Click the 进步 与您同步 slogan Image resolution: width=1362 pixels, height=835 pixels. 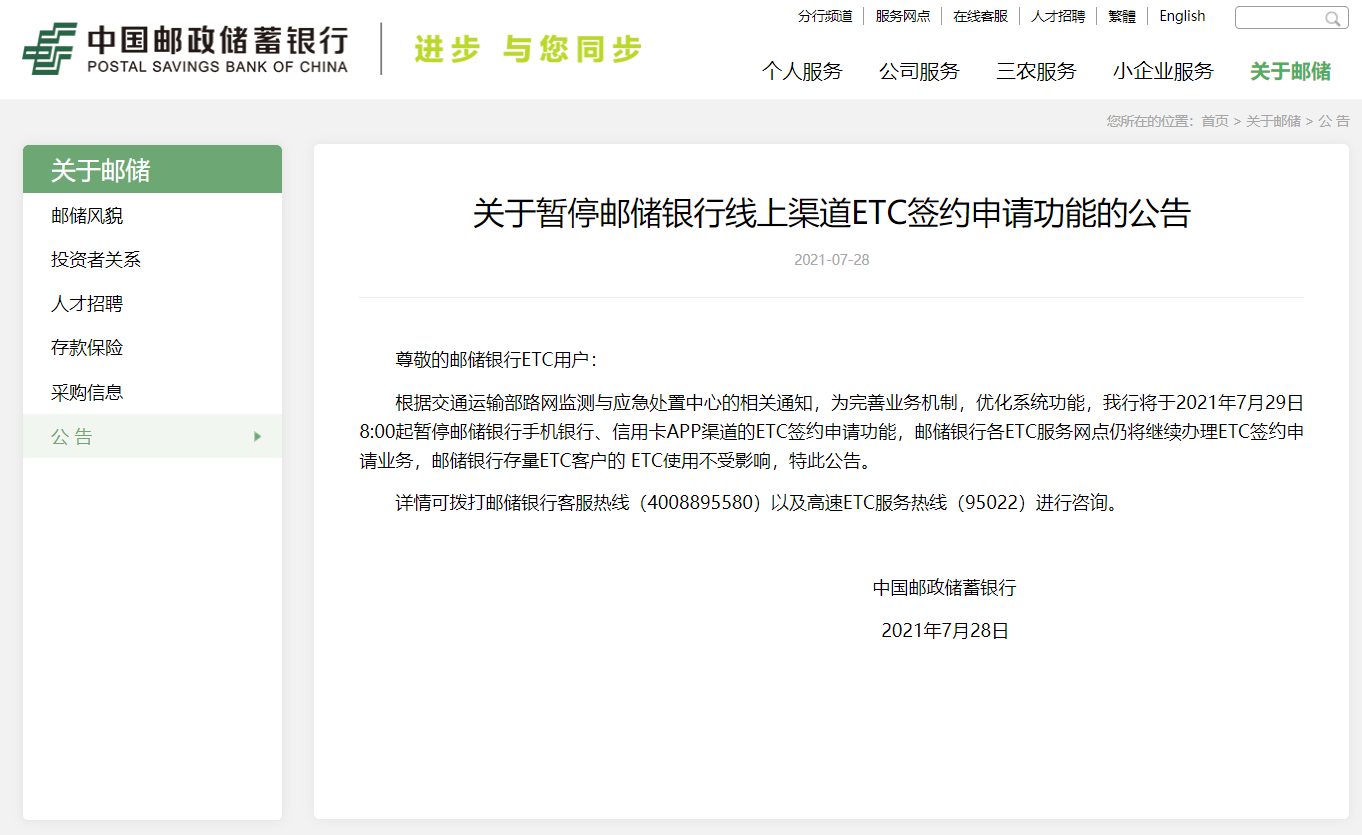527,49
